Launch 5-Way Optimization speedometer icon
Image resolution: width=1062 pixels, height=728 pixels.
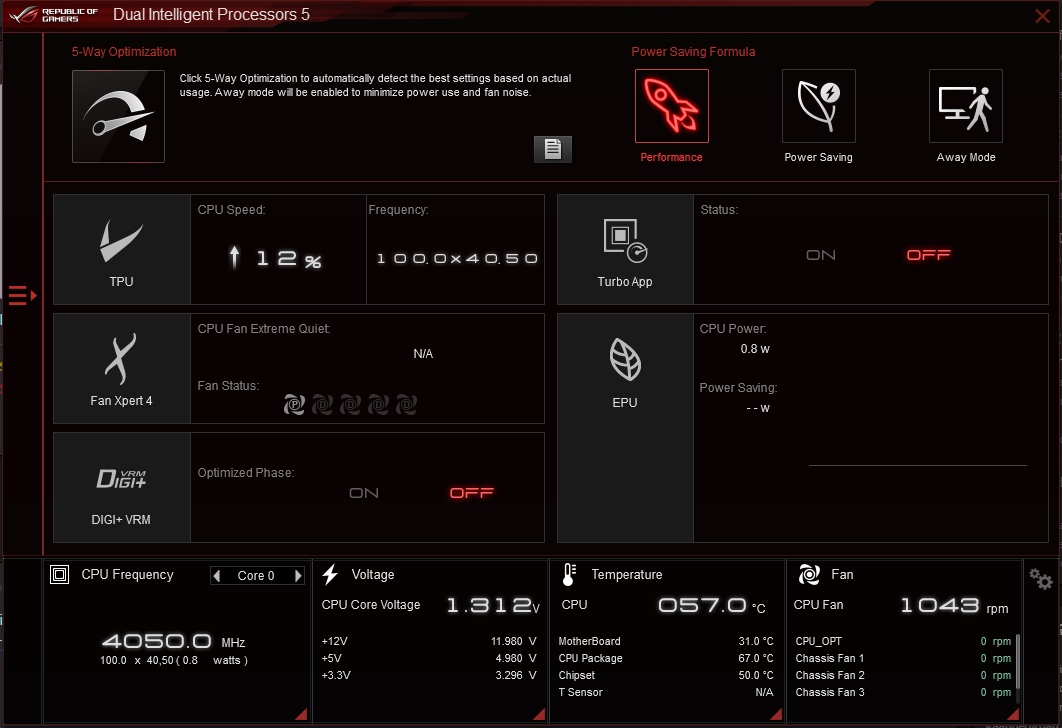[119, 116]
